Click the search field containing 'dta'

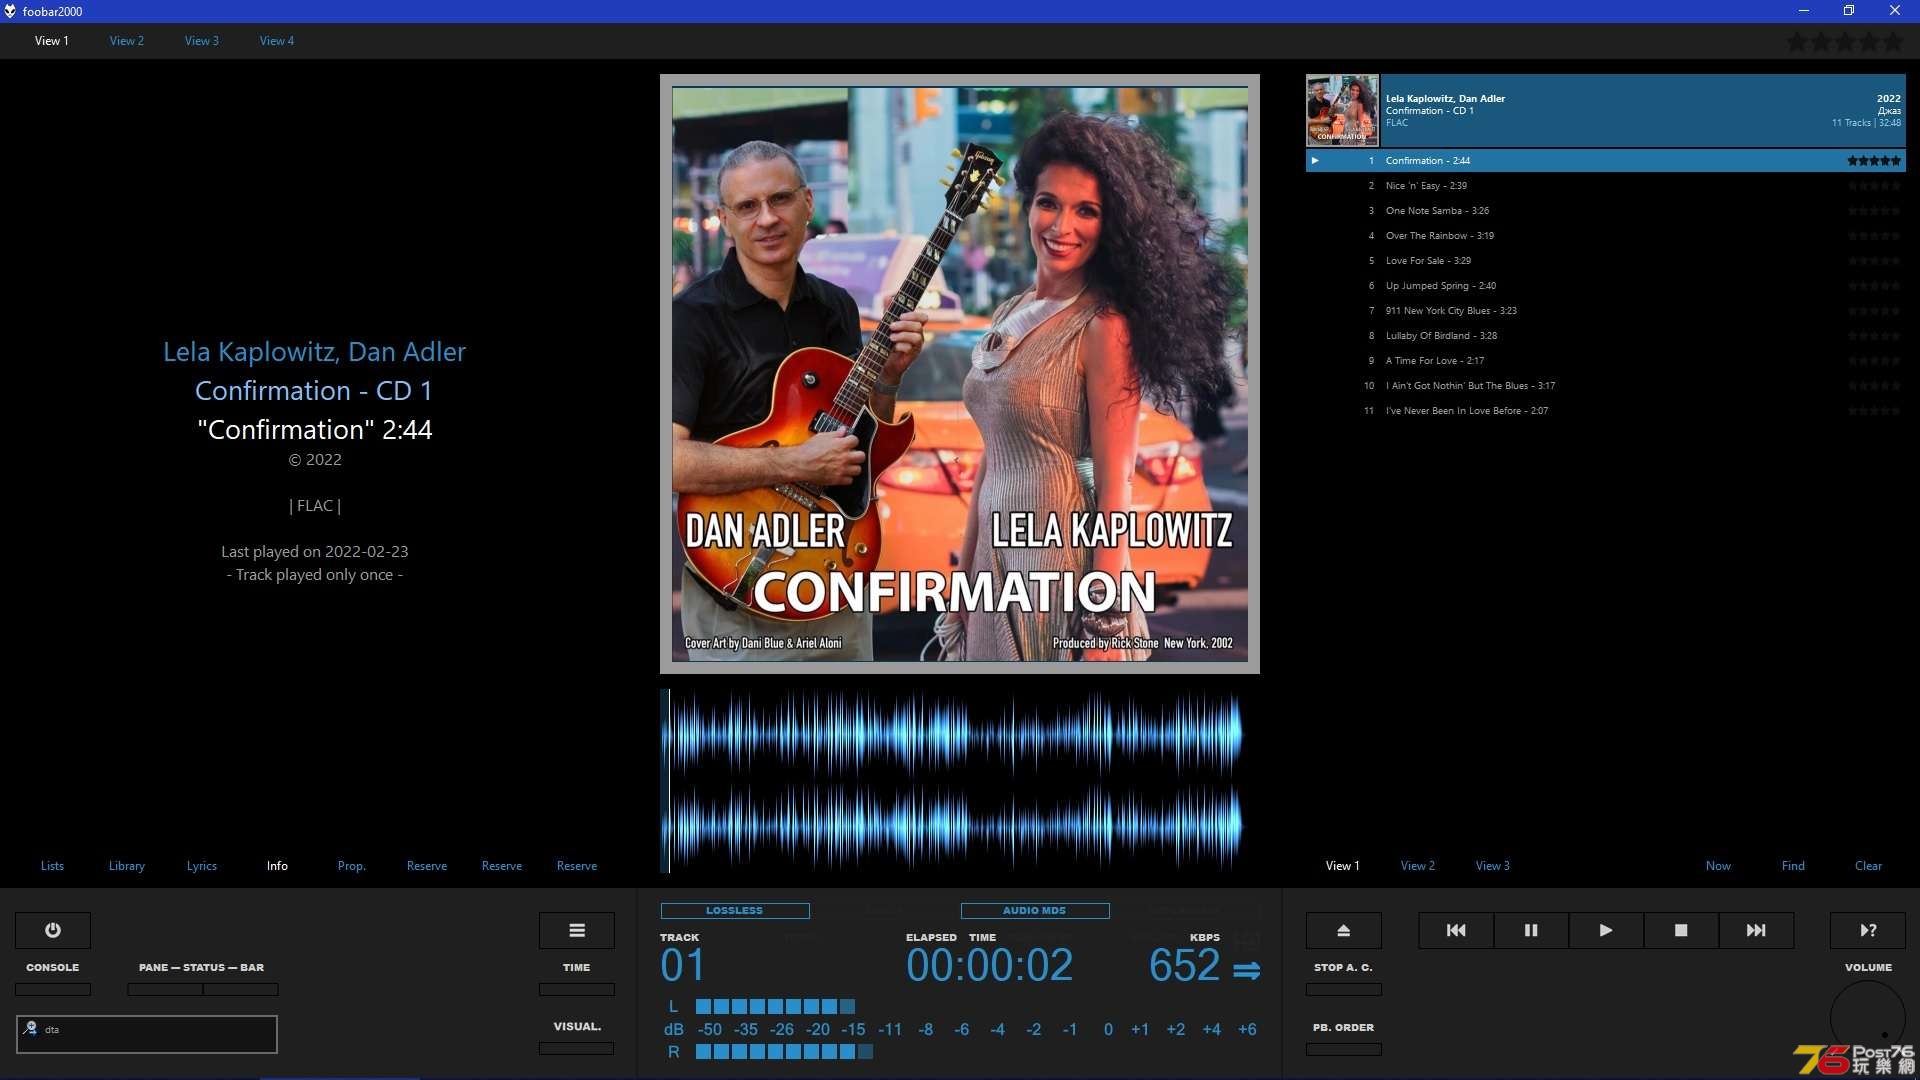(147, 1034)
